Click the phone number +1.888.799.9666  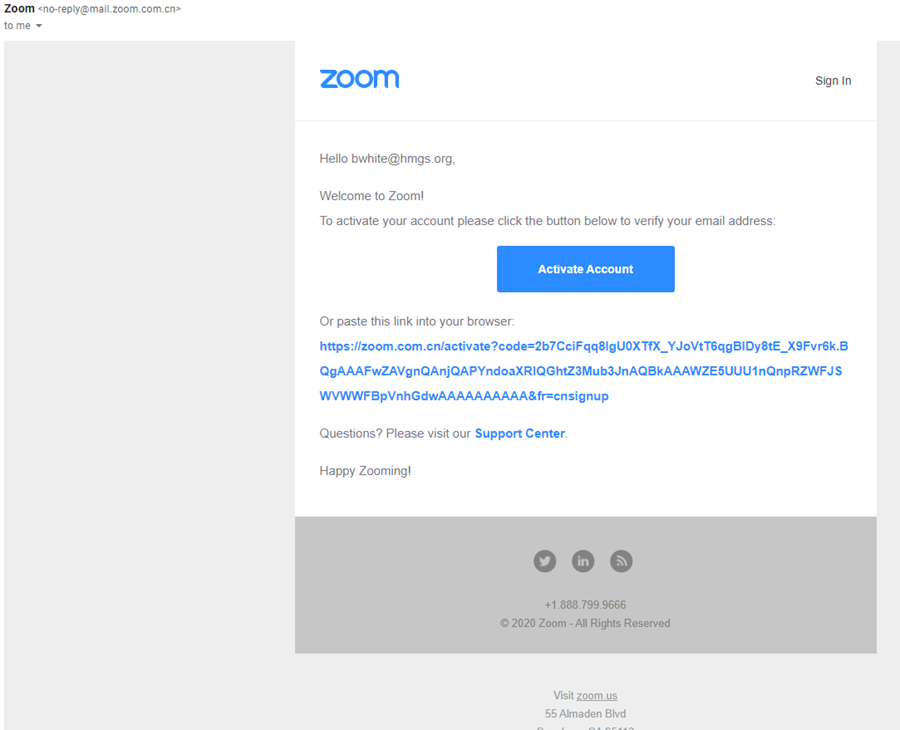(585, 605)
